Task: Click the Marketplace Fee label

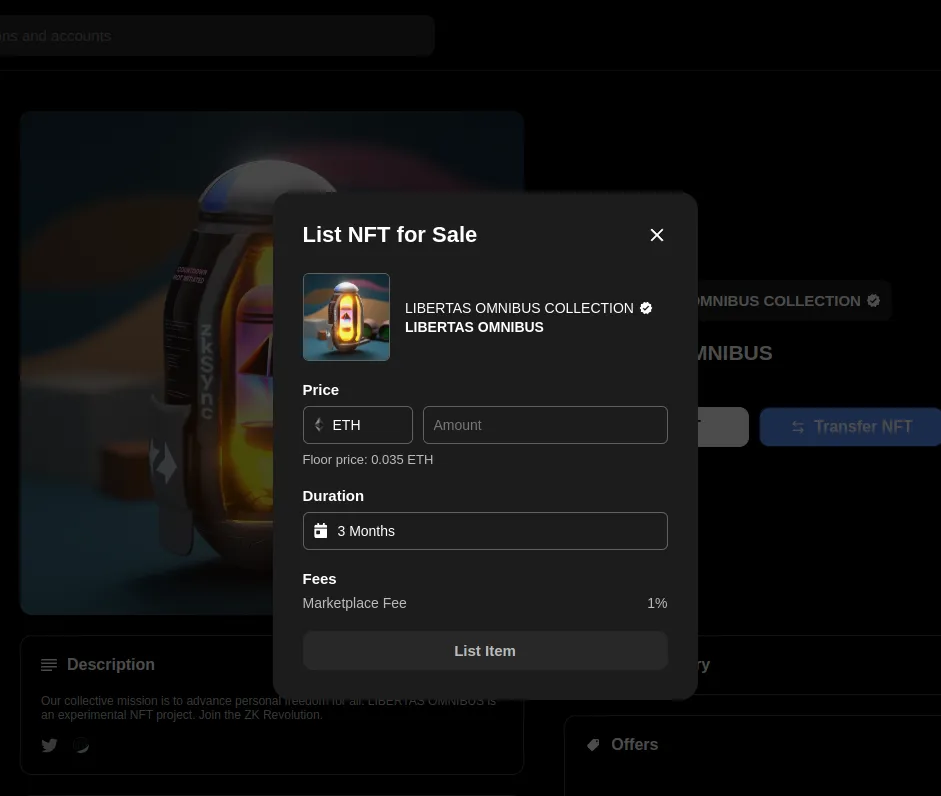Action: [355, 603]
